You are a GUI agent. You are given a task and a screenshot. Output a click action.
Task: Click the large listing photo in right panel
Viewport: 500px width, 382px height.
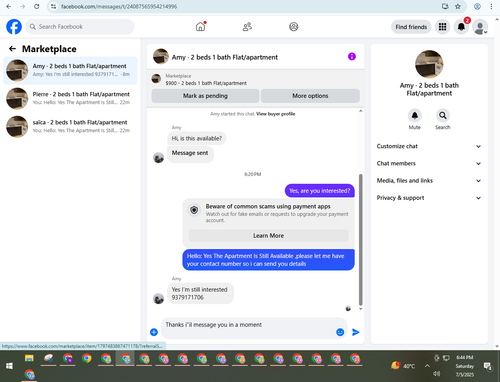pyautogui.click(x=429, y=64)
